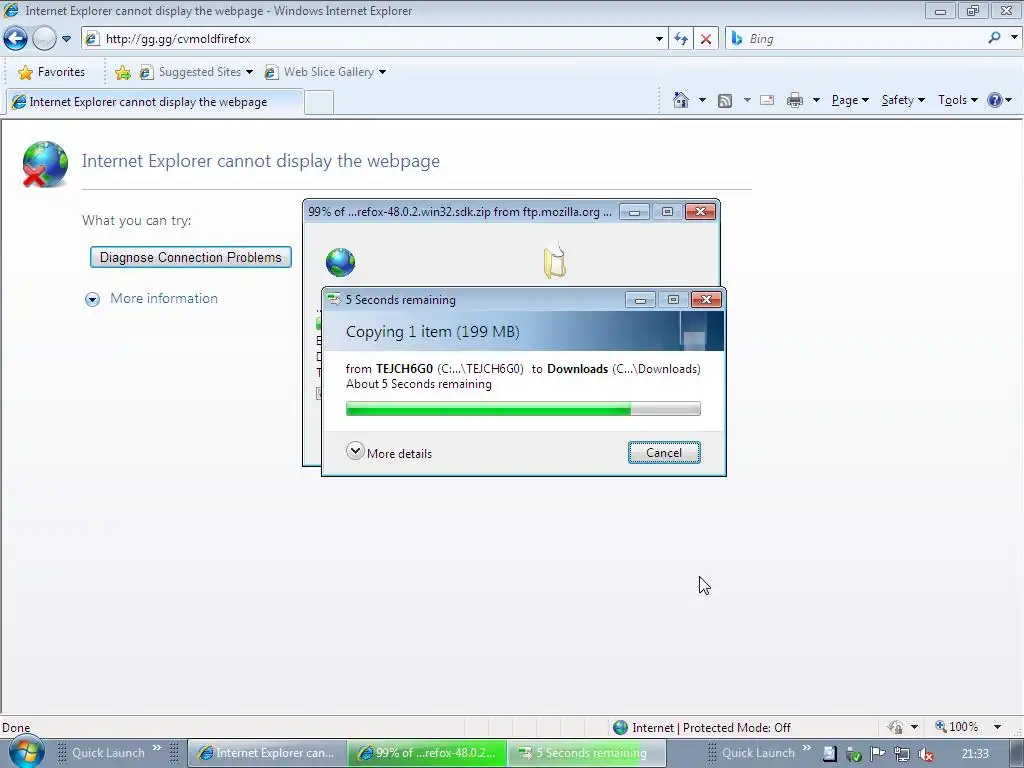
Task: Click the Stop loading red X icon
Action: [x=706, y=39]
